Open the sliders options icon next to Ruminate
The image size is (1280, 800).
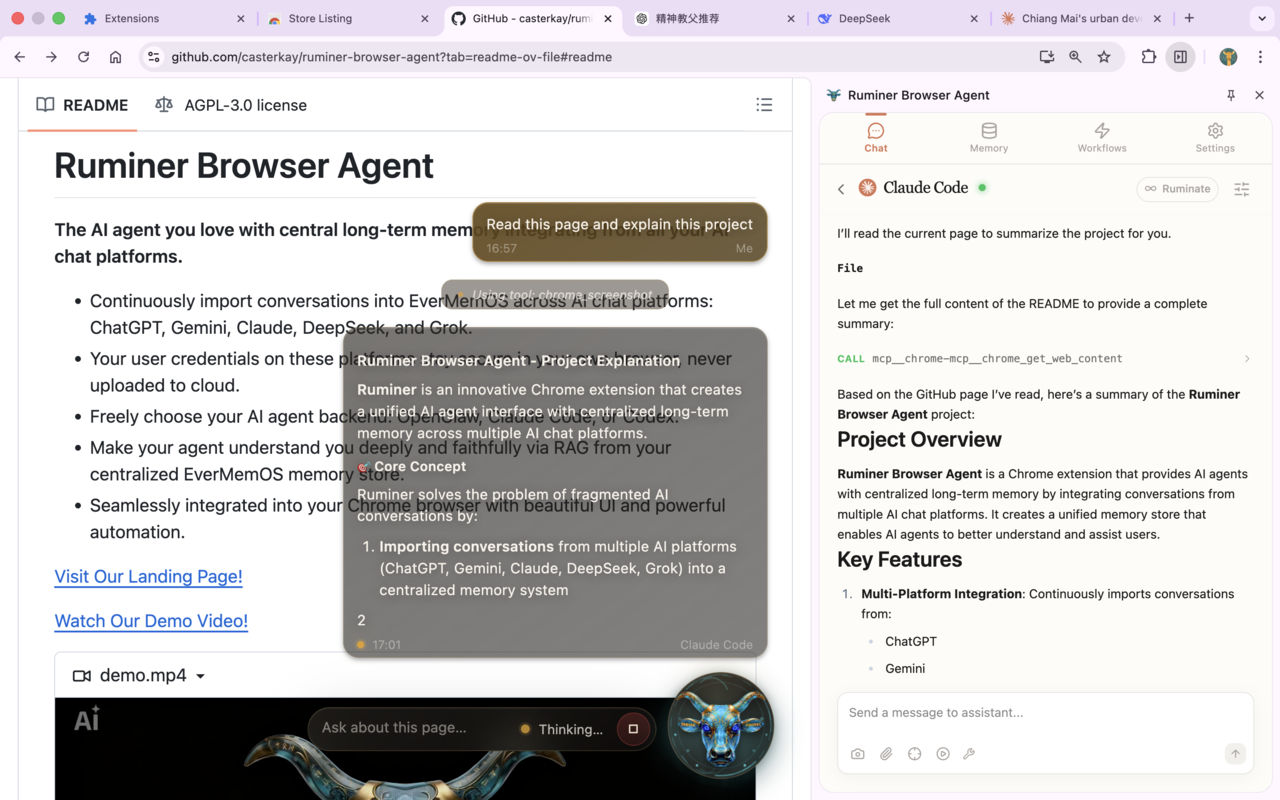pyautogui.click(x=1242, y=189)
